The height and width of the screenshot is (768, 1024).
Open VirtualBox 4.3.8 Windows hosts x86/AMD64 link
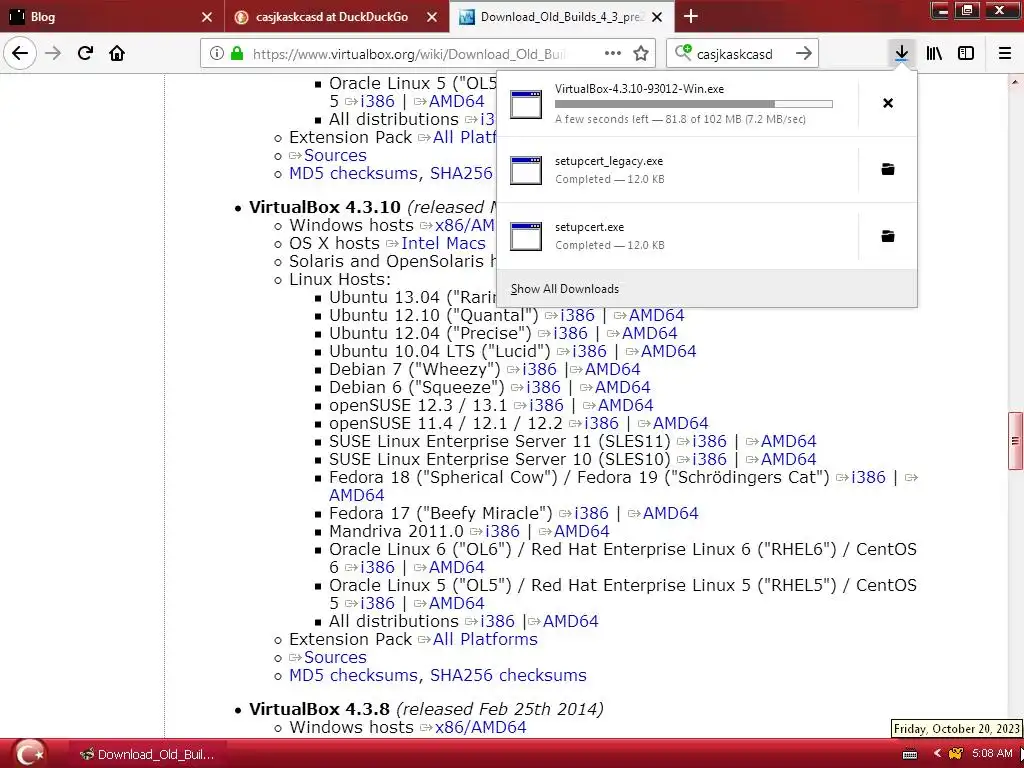480,728
